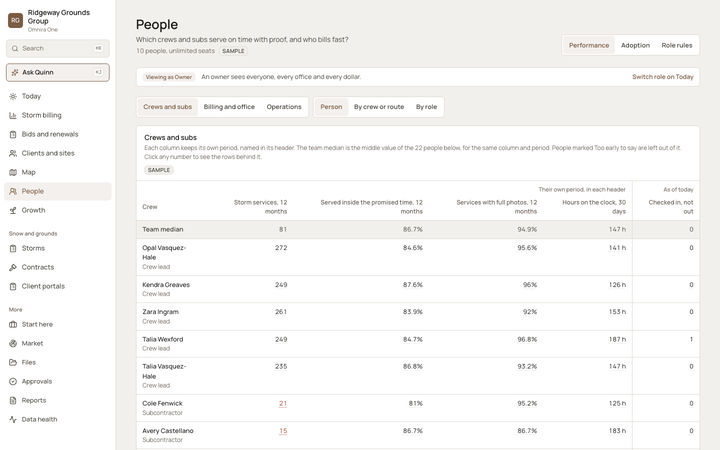This screenshot has height=450, width=720.
Task: Click Avery Castellano's storm services value 15
Action: tap(283, 431)
